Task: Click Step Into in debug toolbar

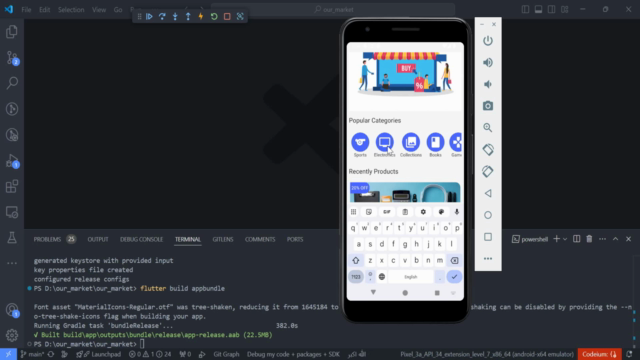Action: point(175,16)
